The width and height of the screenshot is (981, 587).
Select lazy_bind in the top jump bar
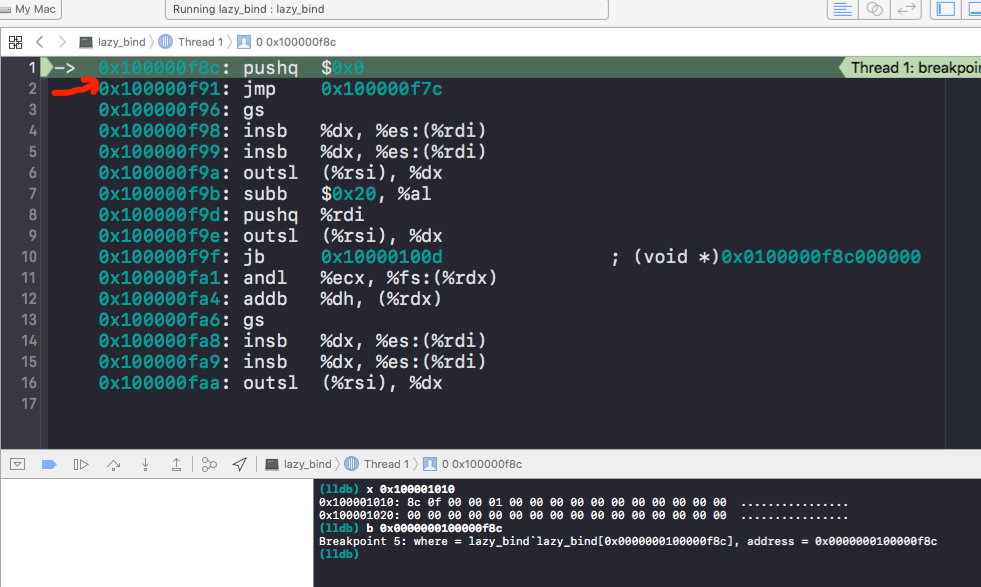click(113, 42)
